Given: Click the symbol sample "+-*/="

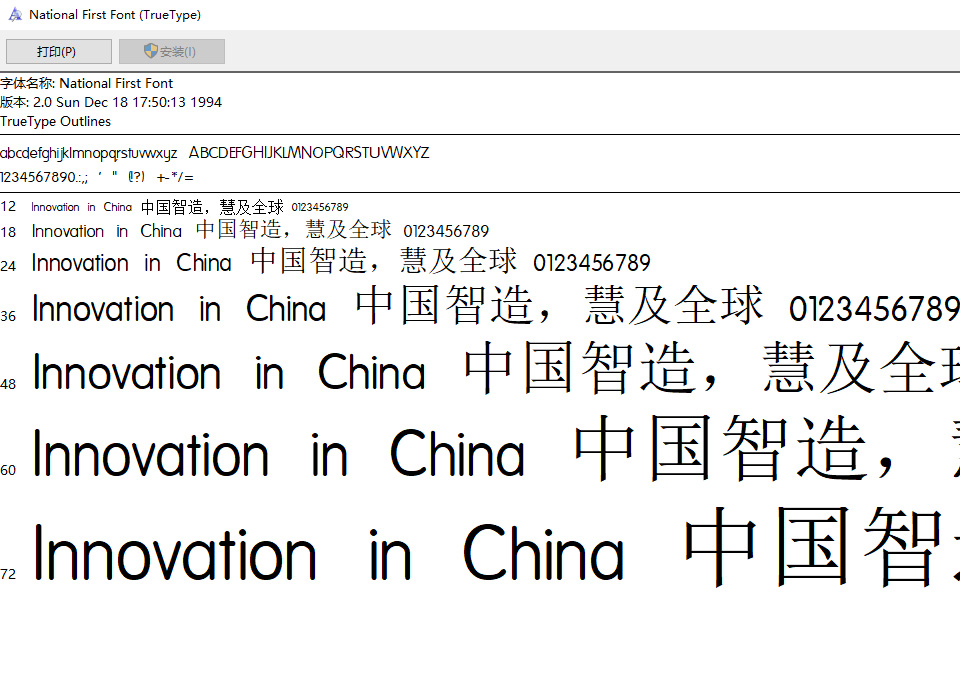Looking at the screenshot, I should pyautogui.click(x=175, y=178).
